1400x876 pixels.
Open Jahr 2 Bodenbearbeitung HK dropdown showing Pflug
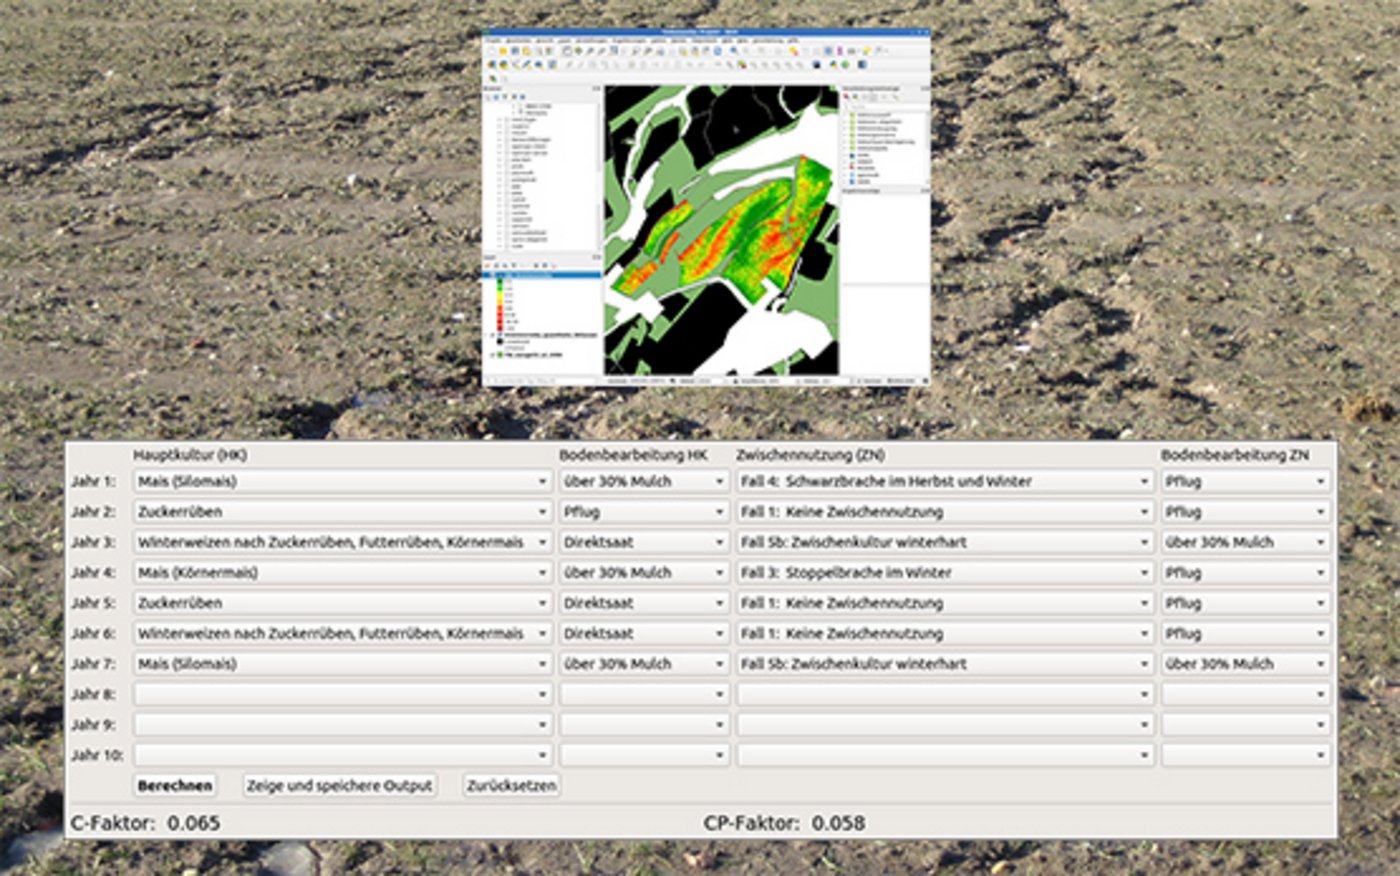click(x=643, y=512)
